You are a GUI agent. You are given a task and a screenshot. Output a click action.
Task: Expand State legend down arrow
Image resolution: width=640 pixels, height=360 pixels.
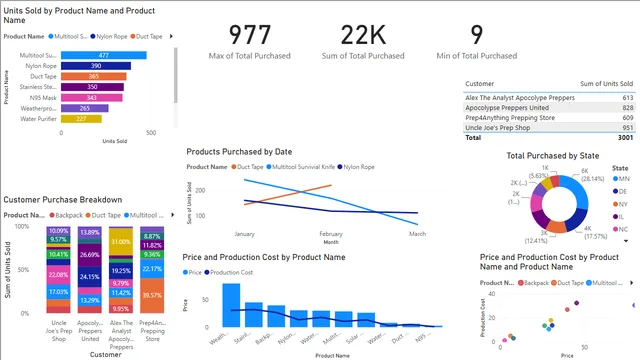[626, 241]
